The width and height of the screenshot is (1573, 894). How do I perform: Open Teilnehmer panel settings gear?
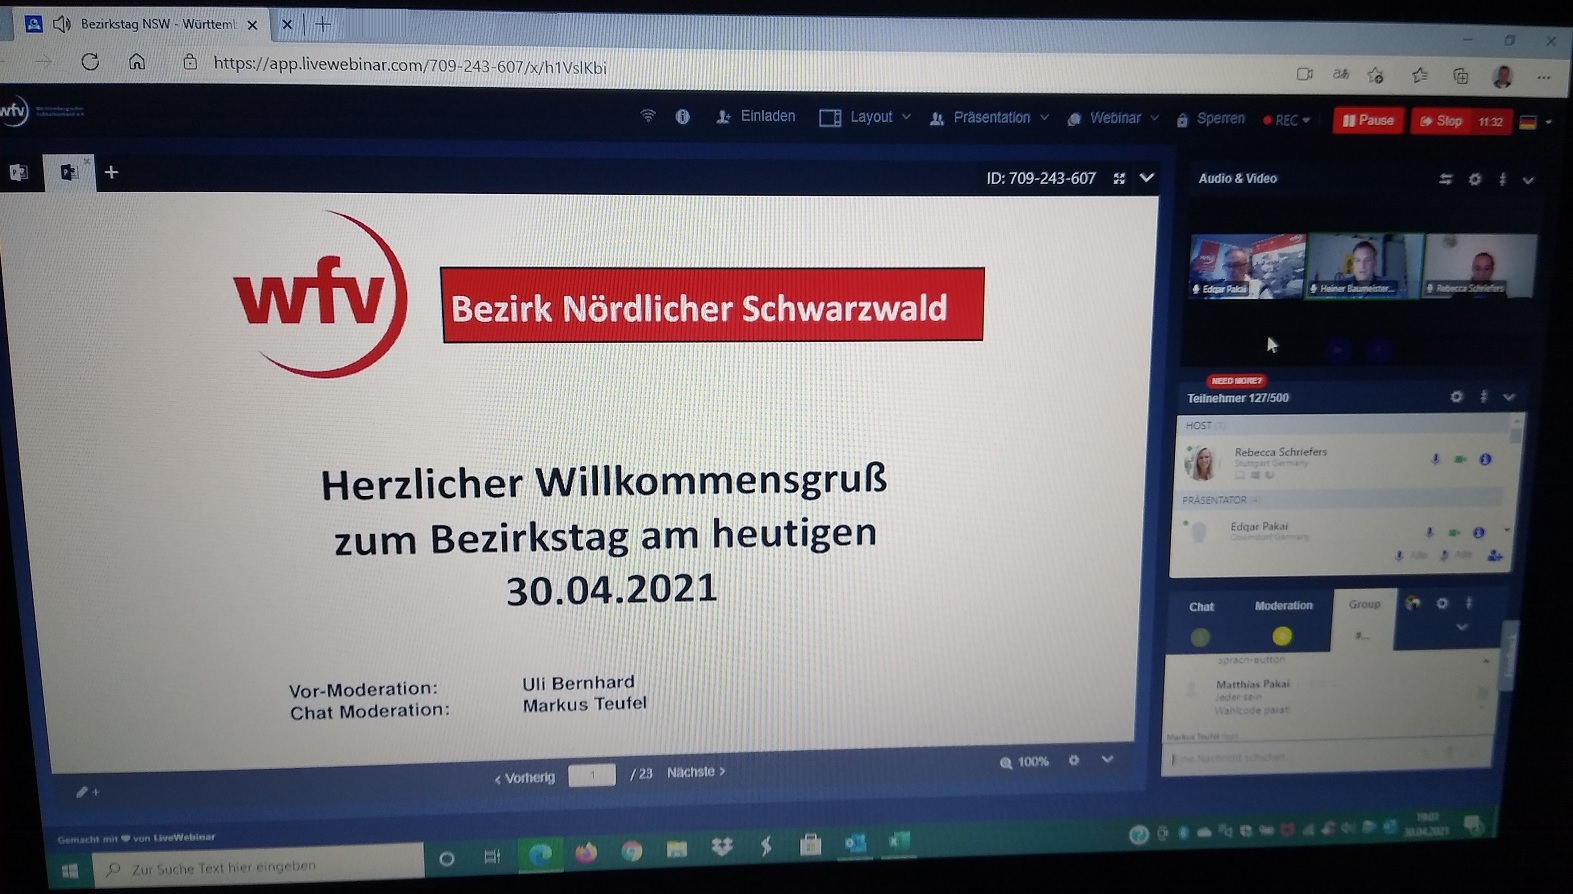(1456, 397)
